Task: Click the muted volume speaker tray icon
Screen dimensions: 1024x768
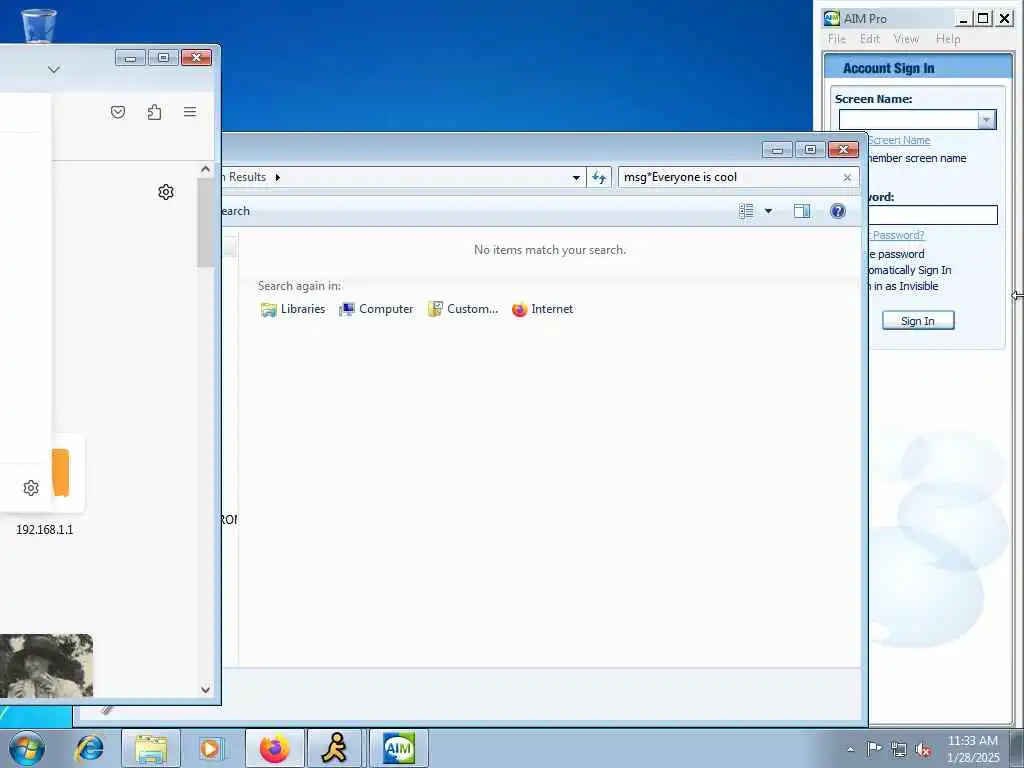Action: [923, 750]
